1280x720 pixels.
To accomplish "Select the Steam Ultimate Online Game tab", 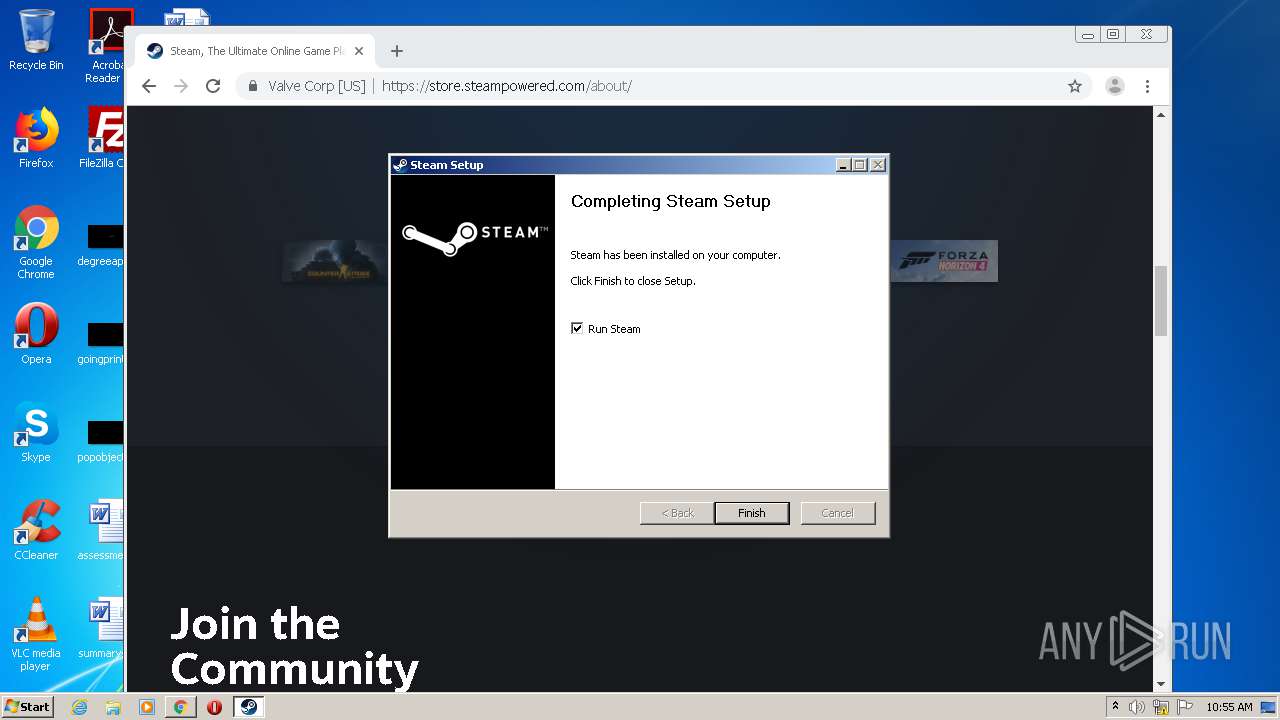I will (255, 51).
